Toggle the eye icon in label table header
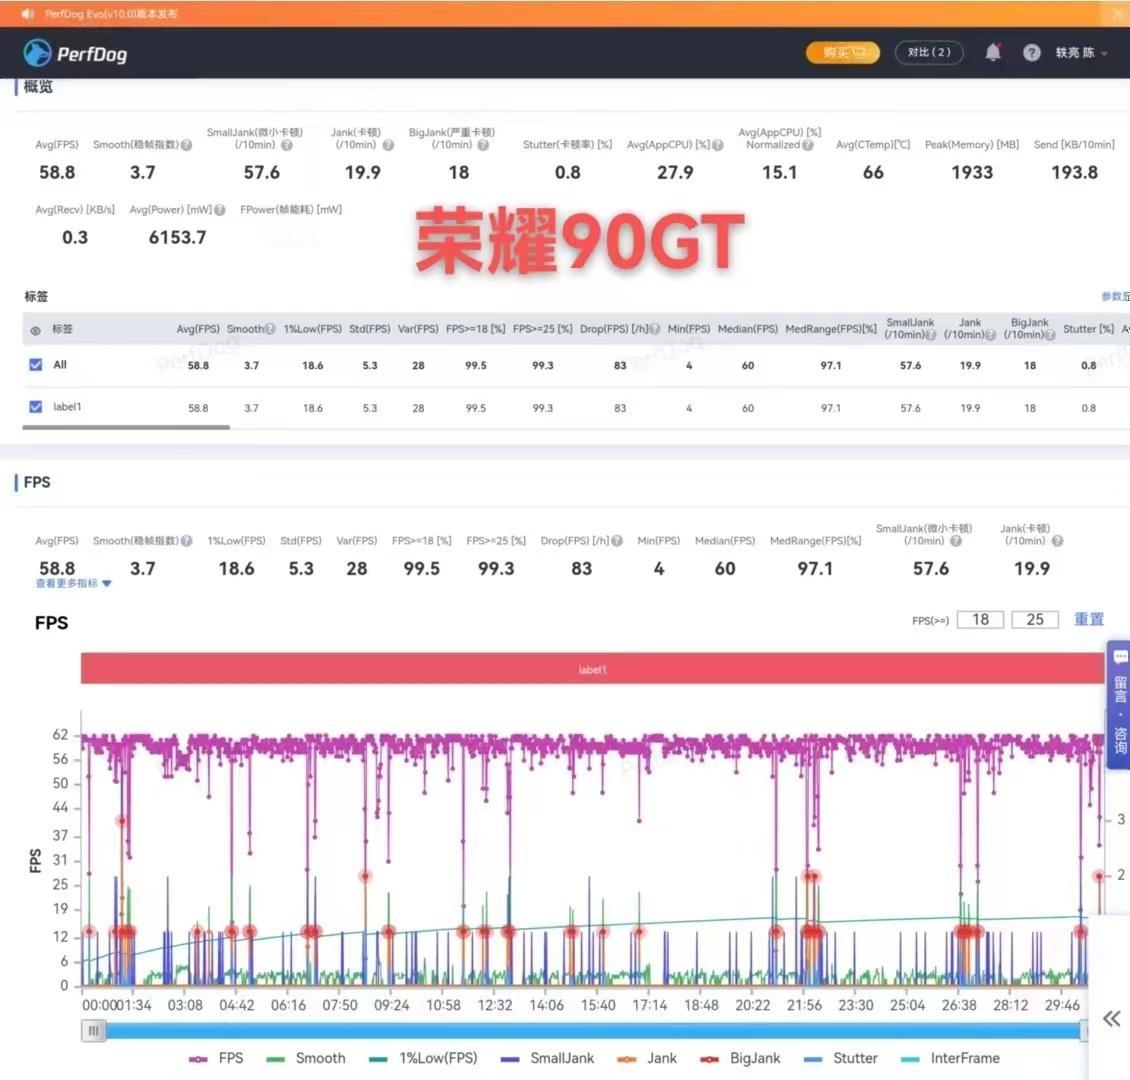The image size is (1130, 1080). coord(35,330)
